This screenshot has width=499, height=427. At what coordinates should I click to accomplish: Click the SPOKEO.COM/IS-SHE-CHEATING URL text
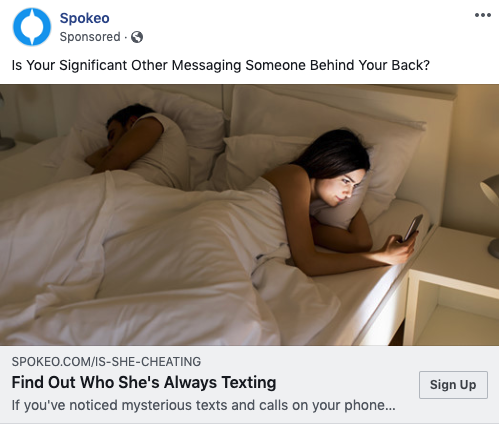(x=106, y=362)
